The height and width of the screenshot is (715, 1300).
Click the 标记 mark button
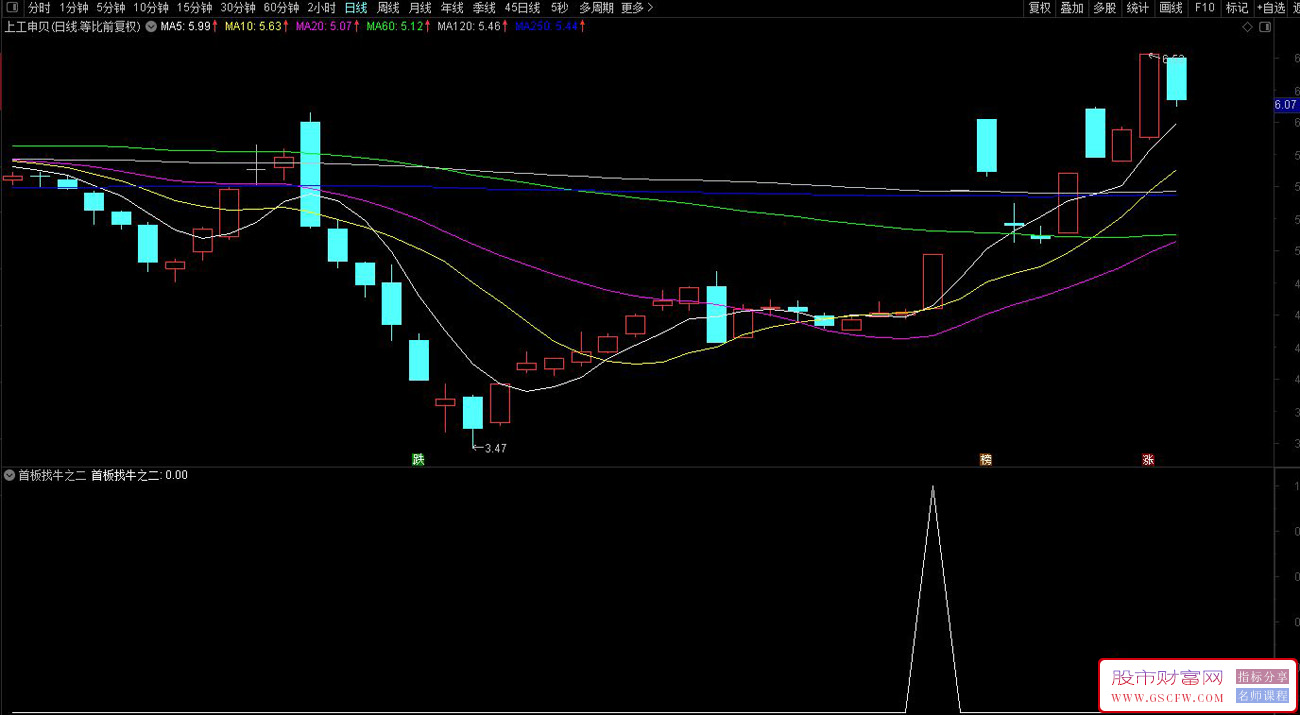point(1237,7)
